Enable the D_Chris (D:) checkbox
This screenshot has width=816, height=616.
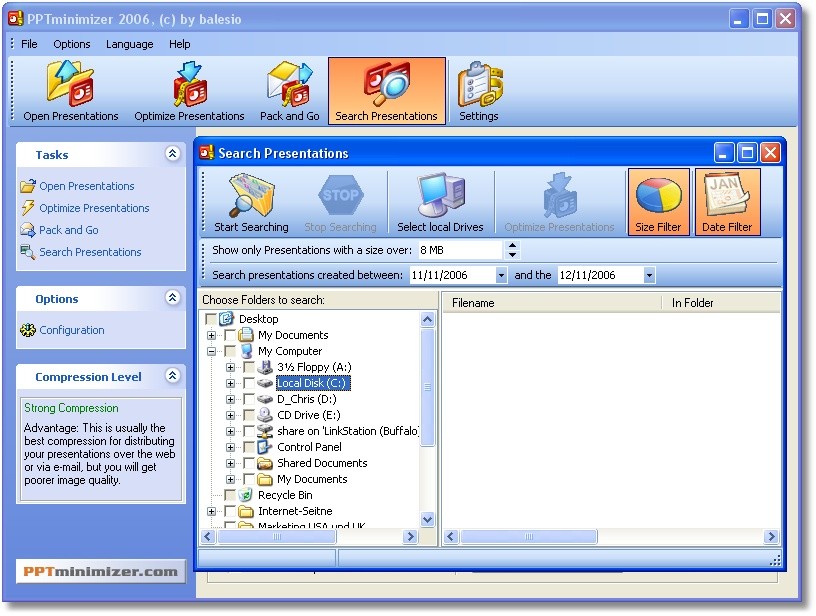pos(249,399)
